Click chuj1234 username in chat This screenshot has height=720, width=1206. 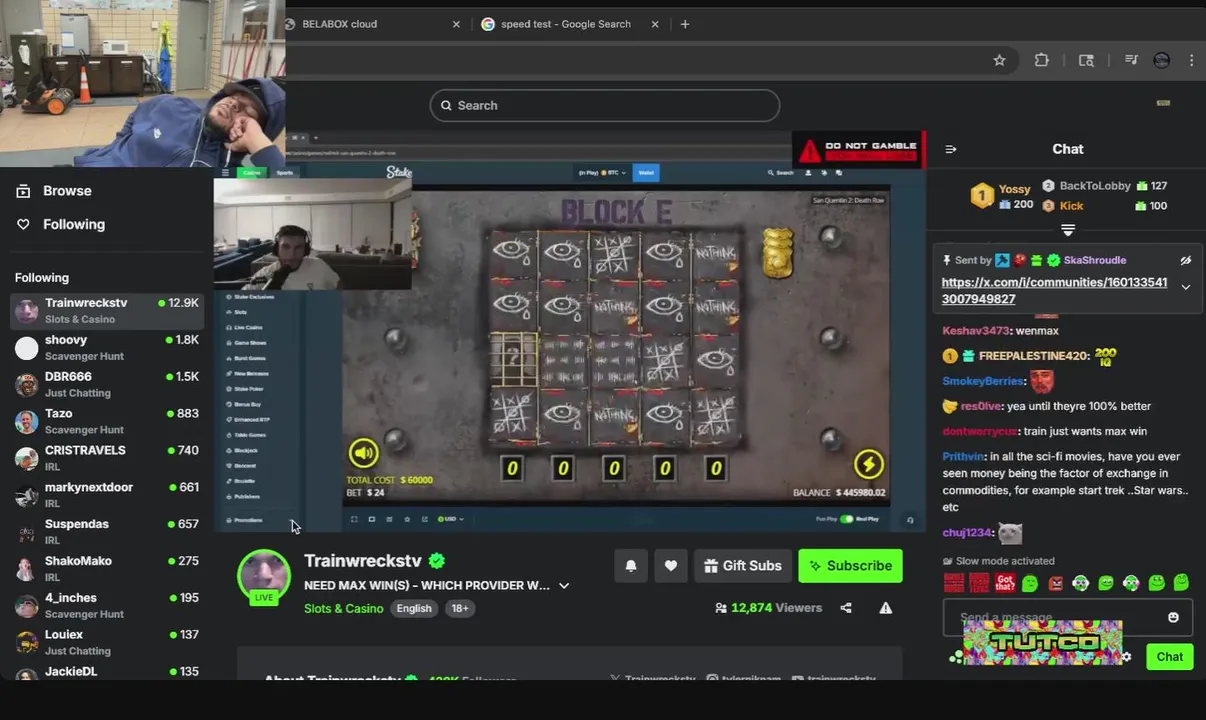point(967,533)
